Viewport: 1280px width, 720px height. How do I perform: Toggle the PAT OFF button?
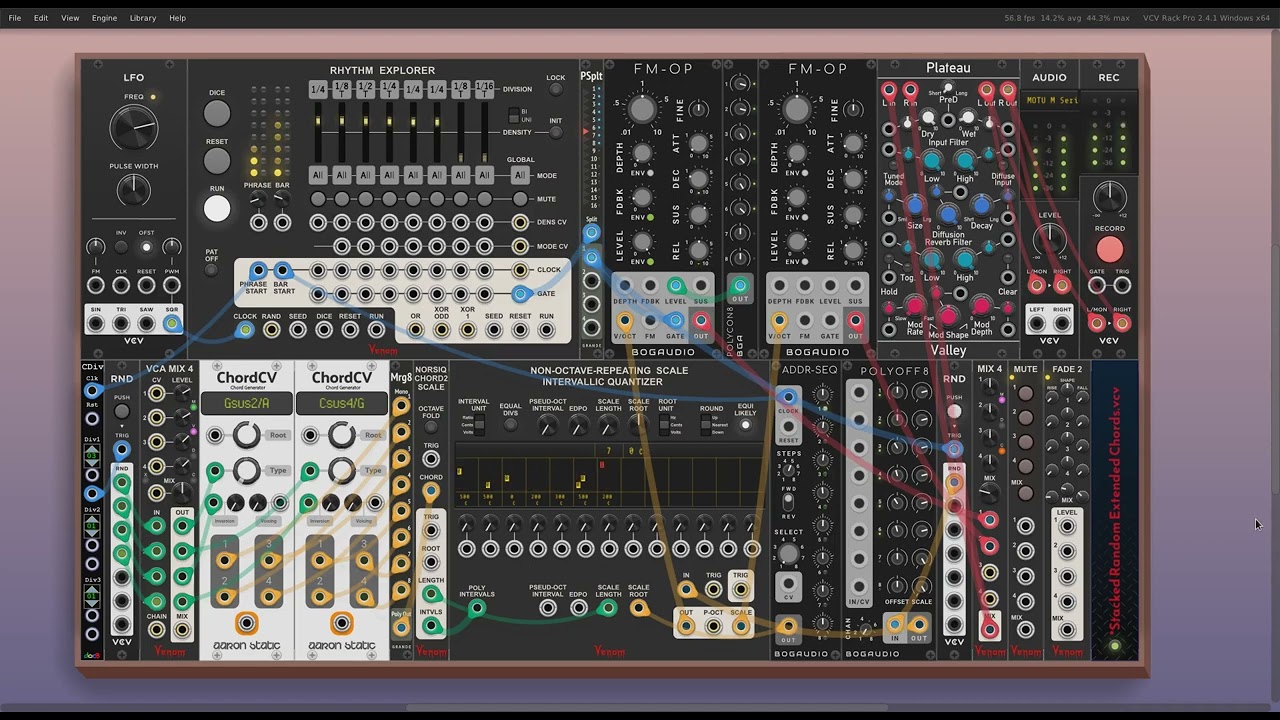coord(212,270)
